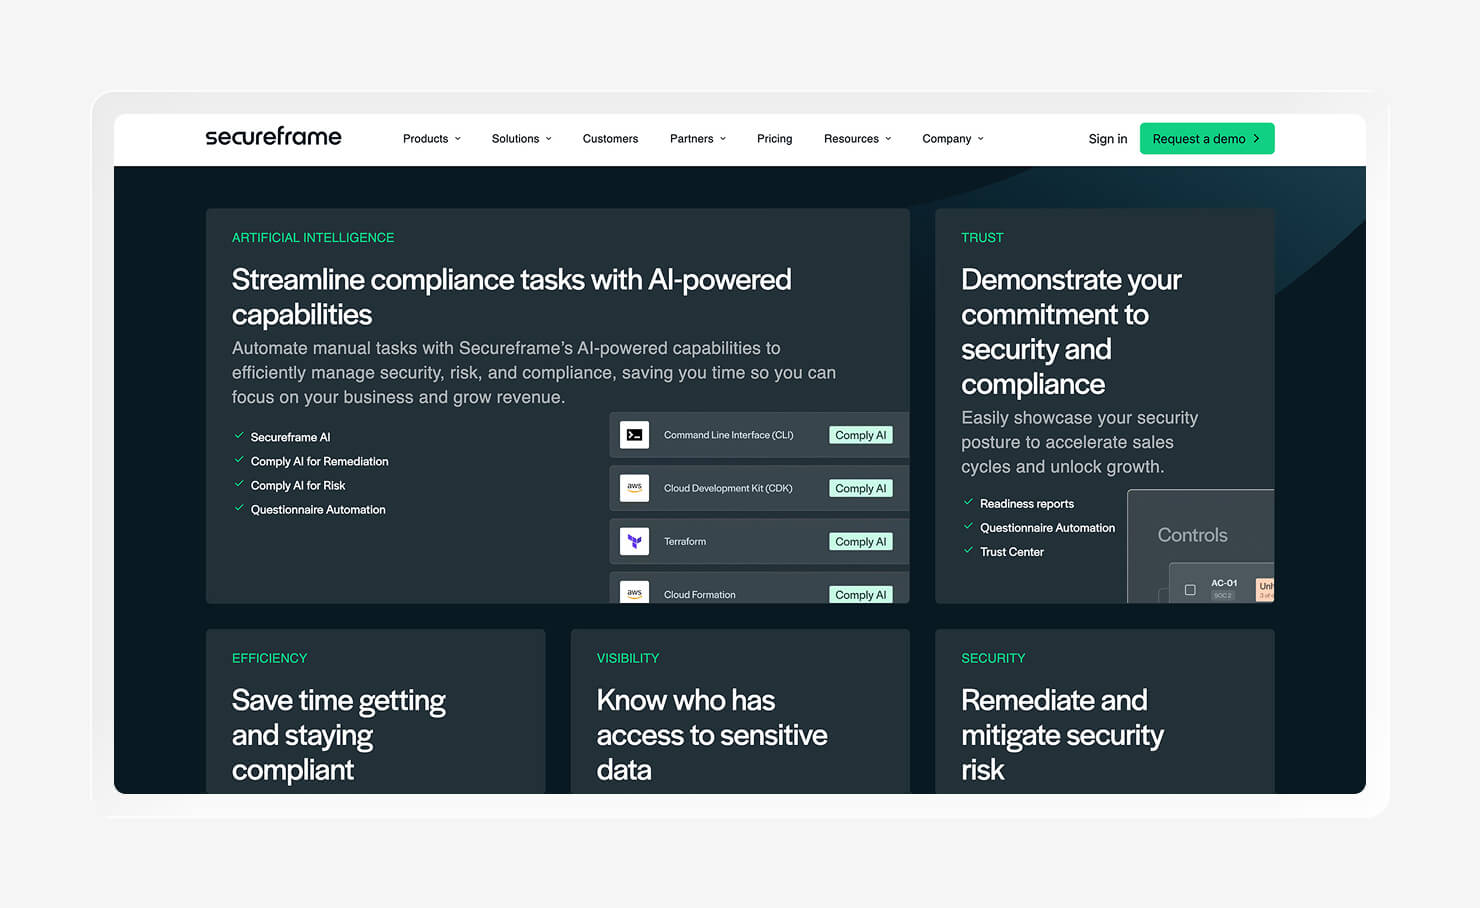Screen dimensions: 1480x908
Task: Click Questionnaire Automation in the AI card
Action: (x=318, y=509)
